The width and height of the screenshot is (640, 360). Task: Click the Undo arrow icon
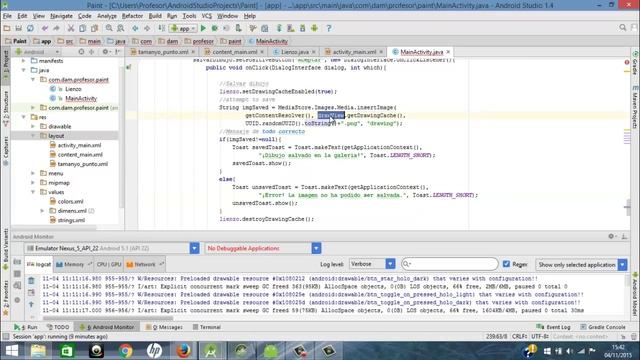(x=45, y=28)
